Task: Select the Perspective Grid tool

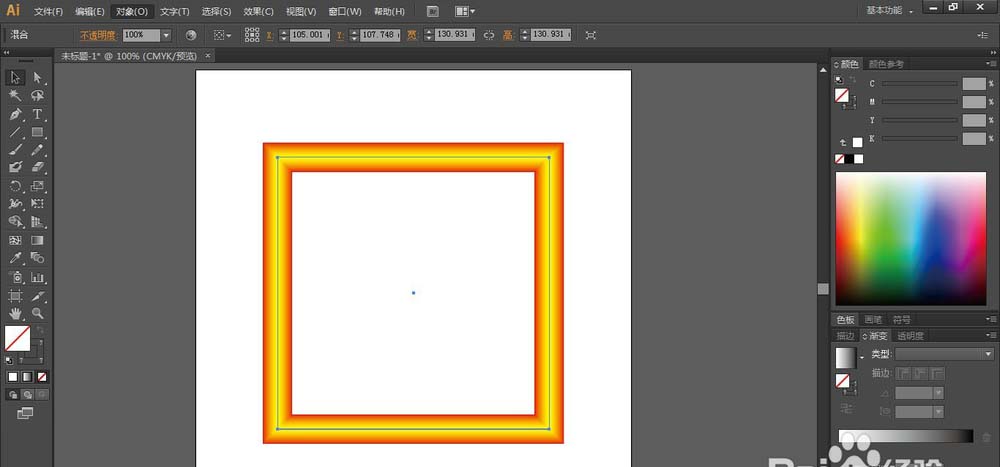Action: click(x=38, y=222)
